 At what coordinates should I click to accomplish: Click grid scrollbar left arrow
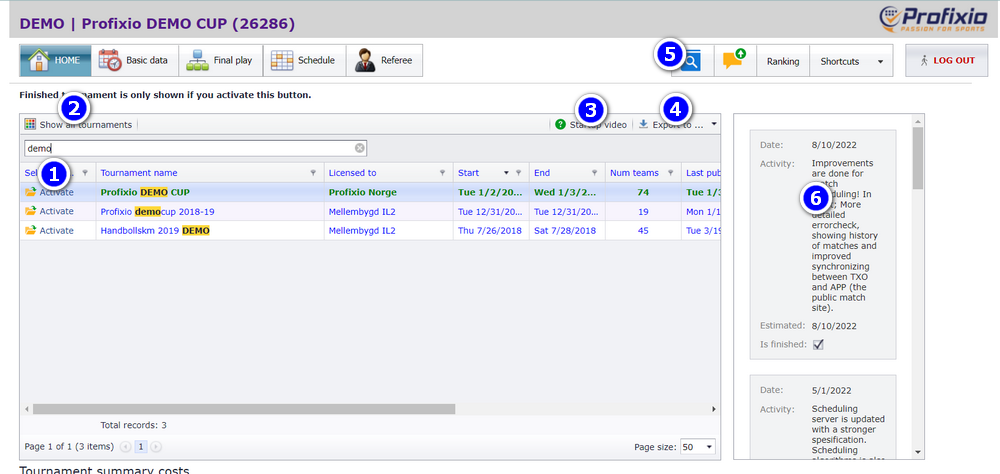coord(27,409)
